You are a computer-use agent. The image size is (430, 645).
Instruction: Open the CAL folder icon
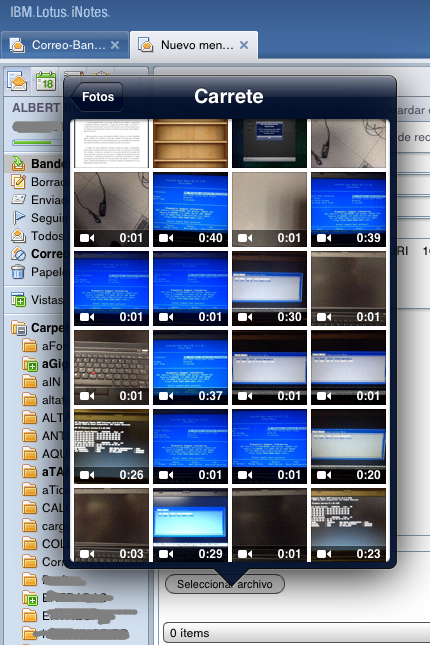coord(29,508)
